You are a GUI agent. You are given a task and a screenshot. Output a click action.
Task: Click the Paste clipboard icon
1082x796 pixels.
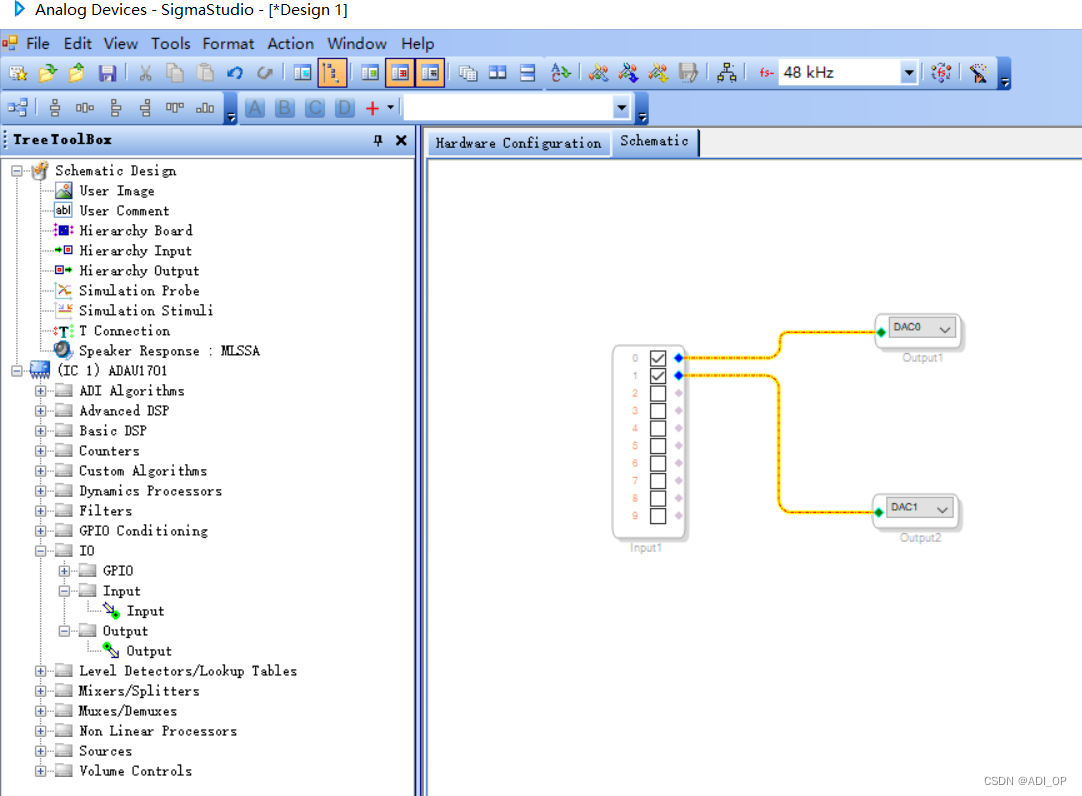click(205, 72)
